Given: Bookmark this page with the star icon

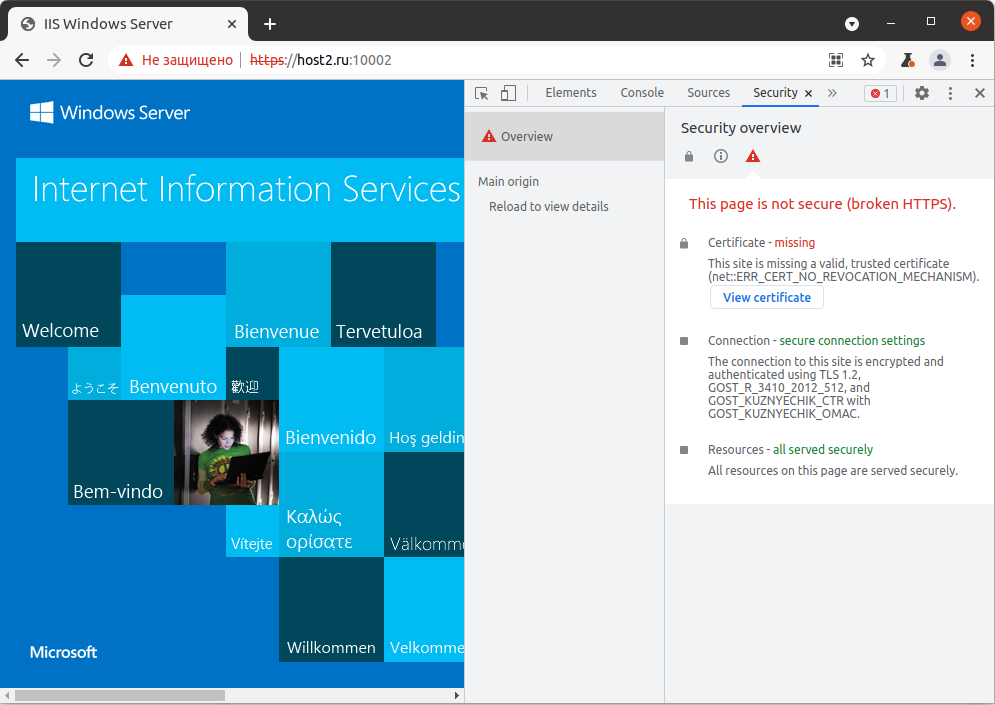Looking at the screenshot, I should pyautogui.click(x=868, y=60).
